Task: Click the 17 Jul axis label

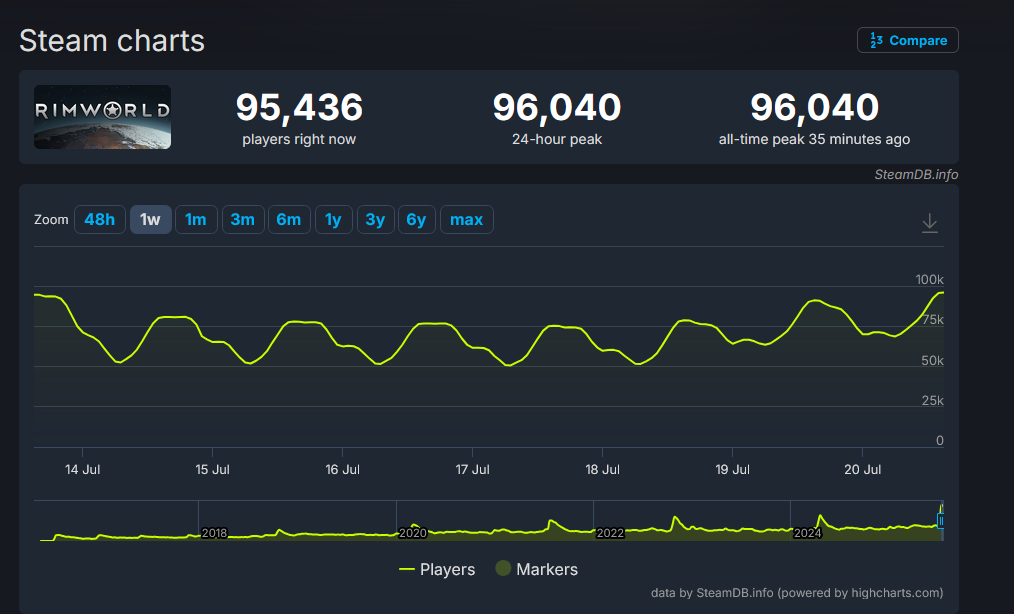Action: click(x=472, y=470)
